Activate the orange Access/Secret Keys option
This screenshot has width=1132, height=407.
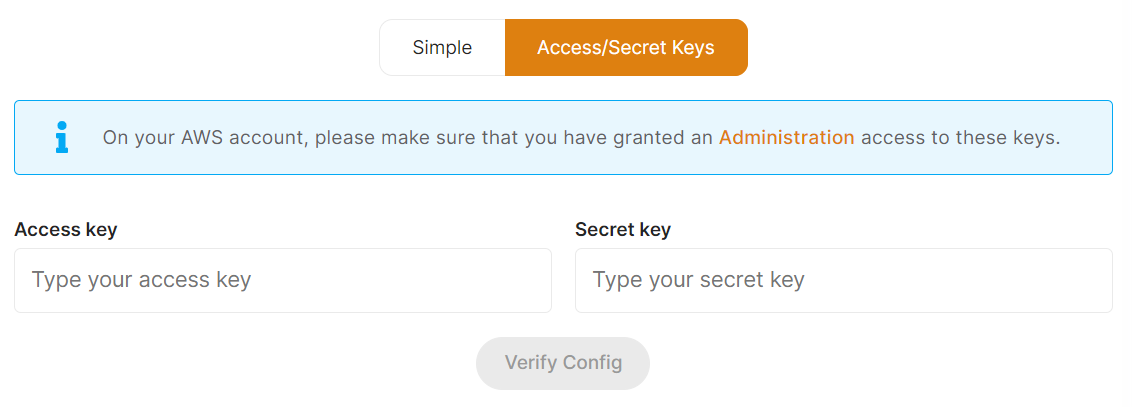(x=626, y=47)
